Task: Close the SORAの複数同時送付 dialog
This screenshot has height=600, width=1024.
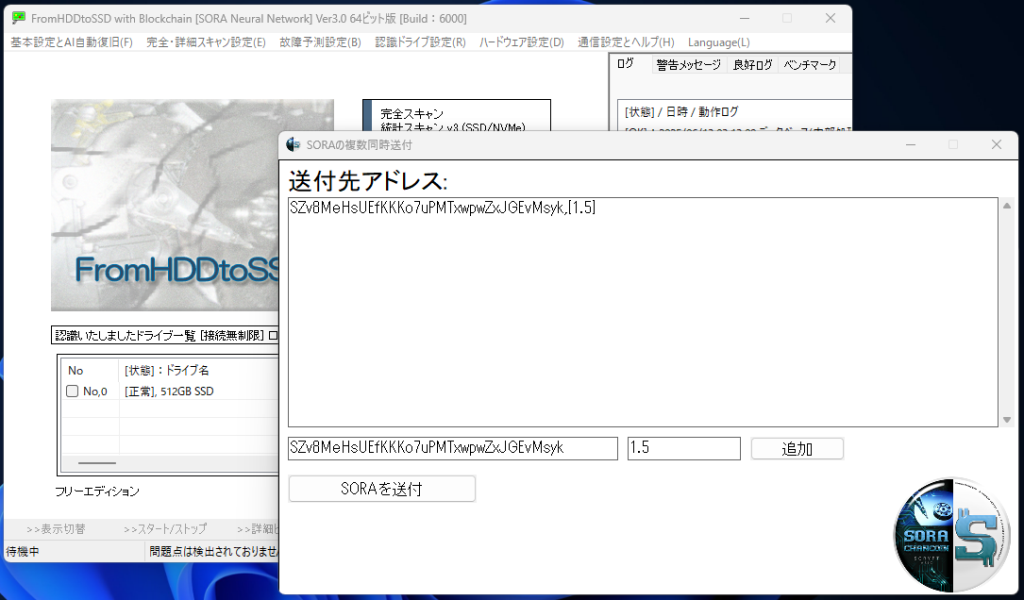Action: point(996,144)
